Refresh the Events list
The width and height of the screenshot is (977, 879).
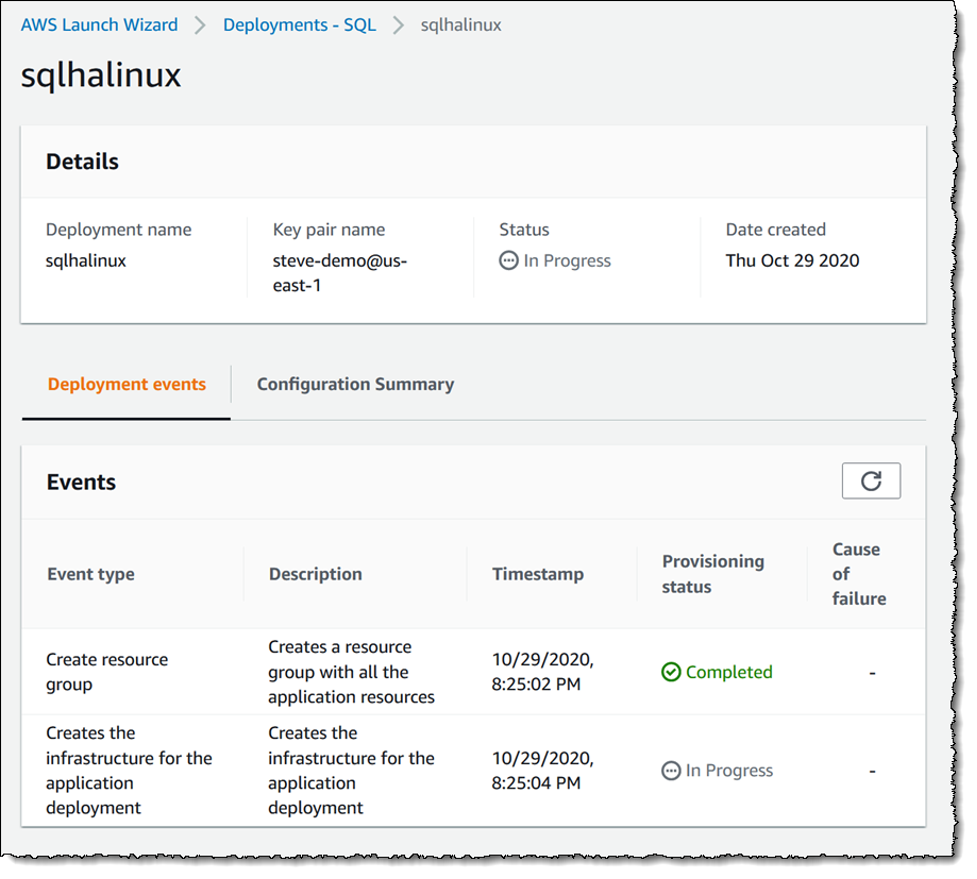pyautogui.click(x=870, y=480)
